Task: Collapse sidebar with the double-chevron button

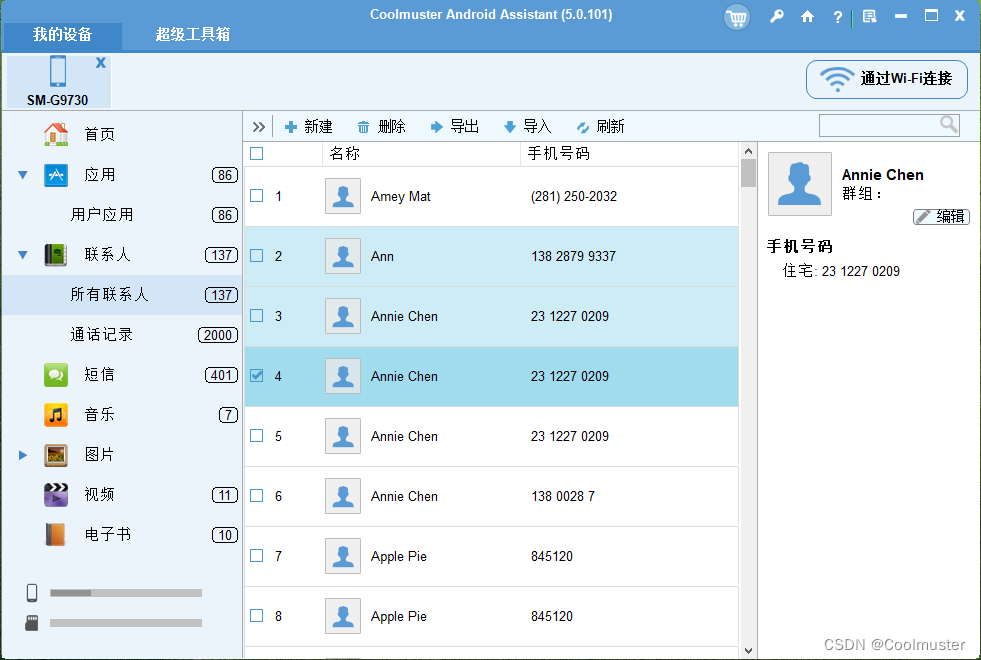Action: click(258, 127)
